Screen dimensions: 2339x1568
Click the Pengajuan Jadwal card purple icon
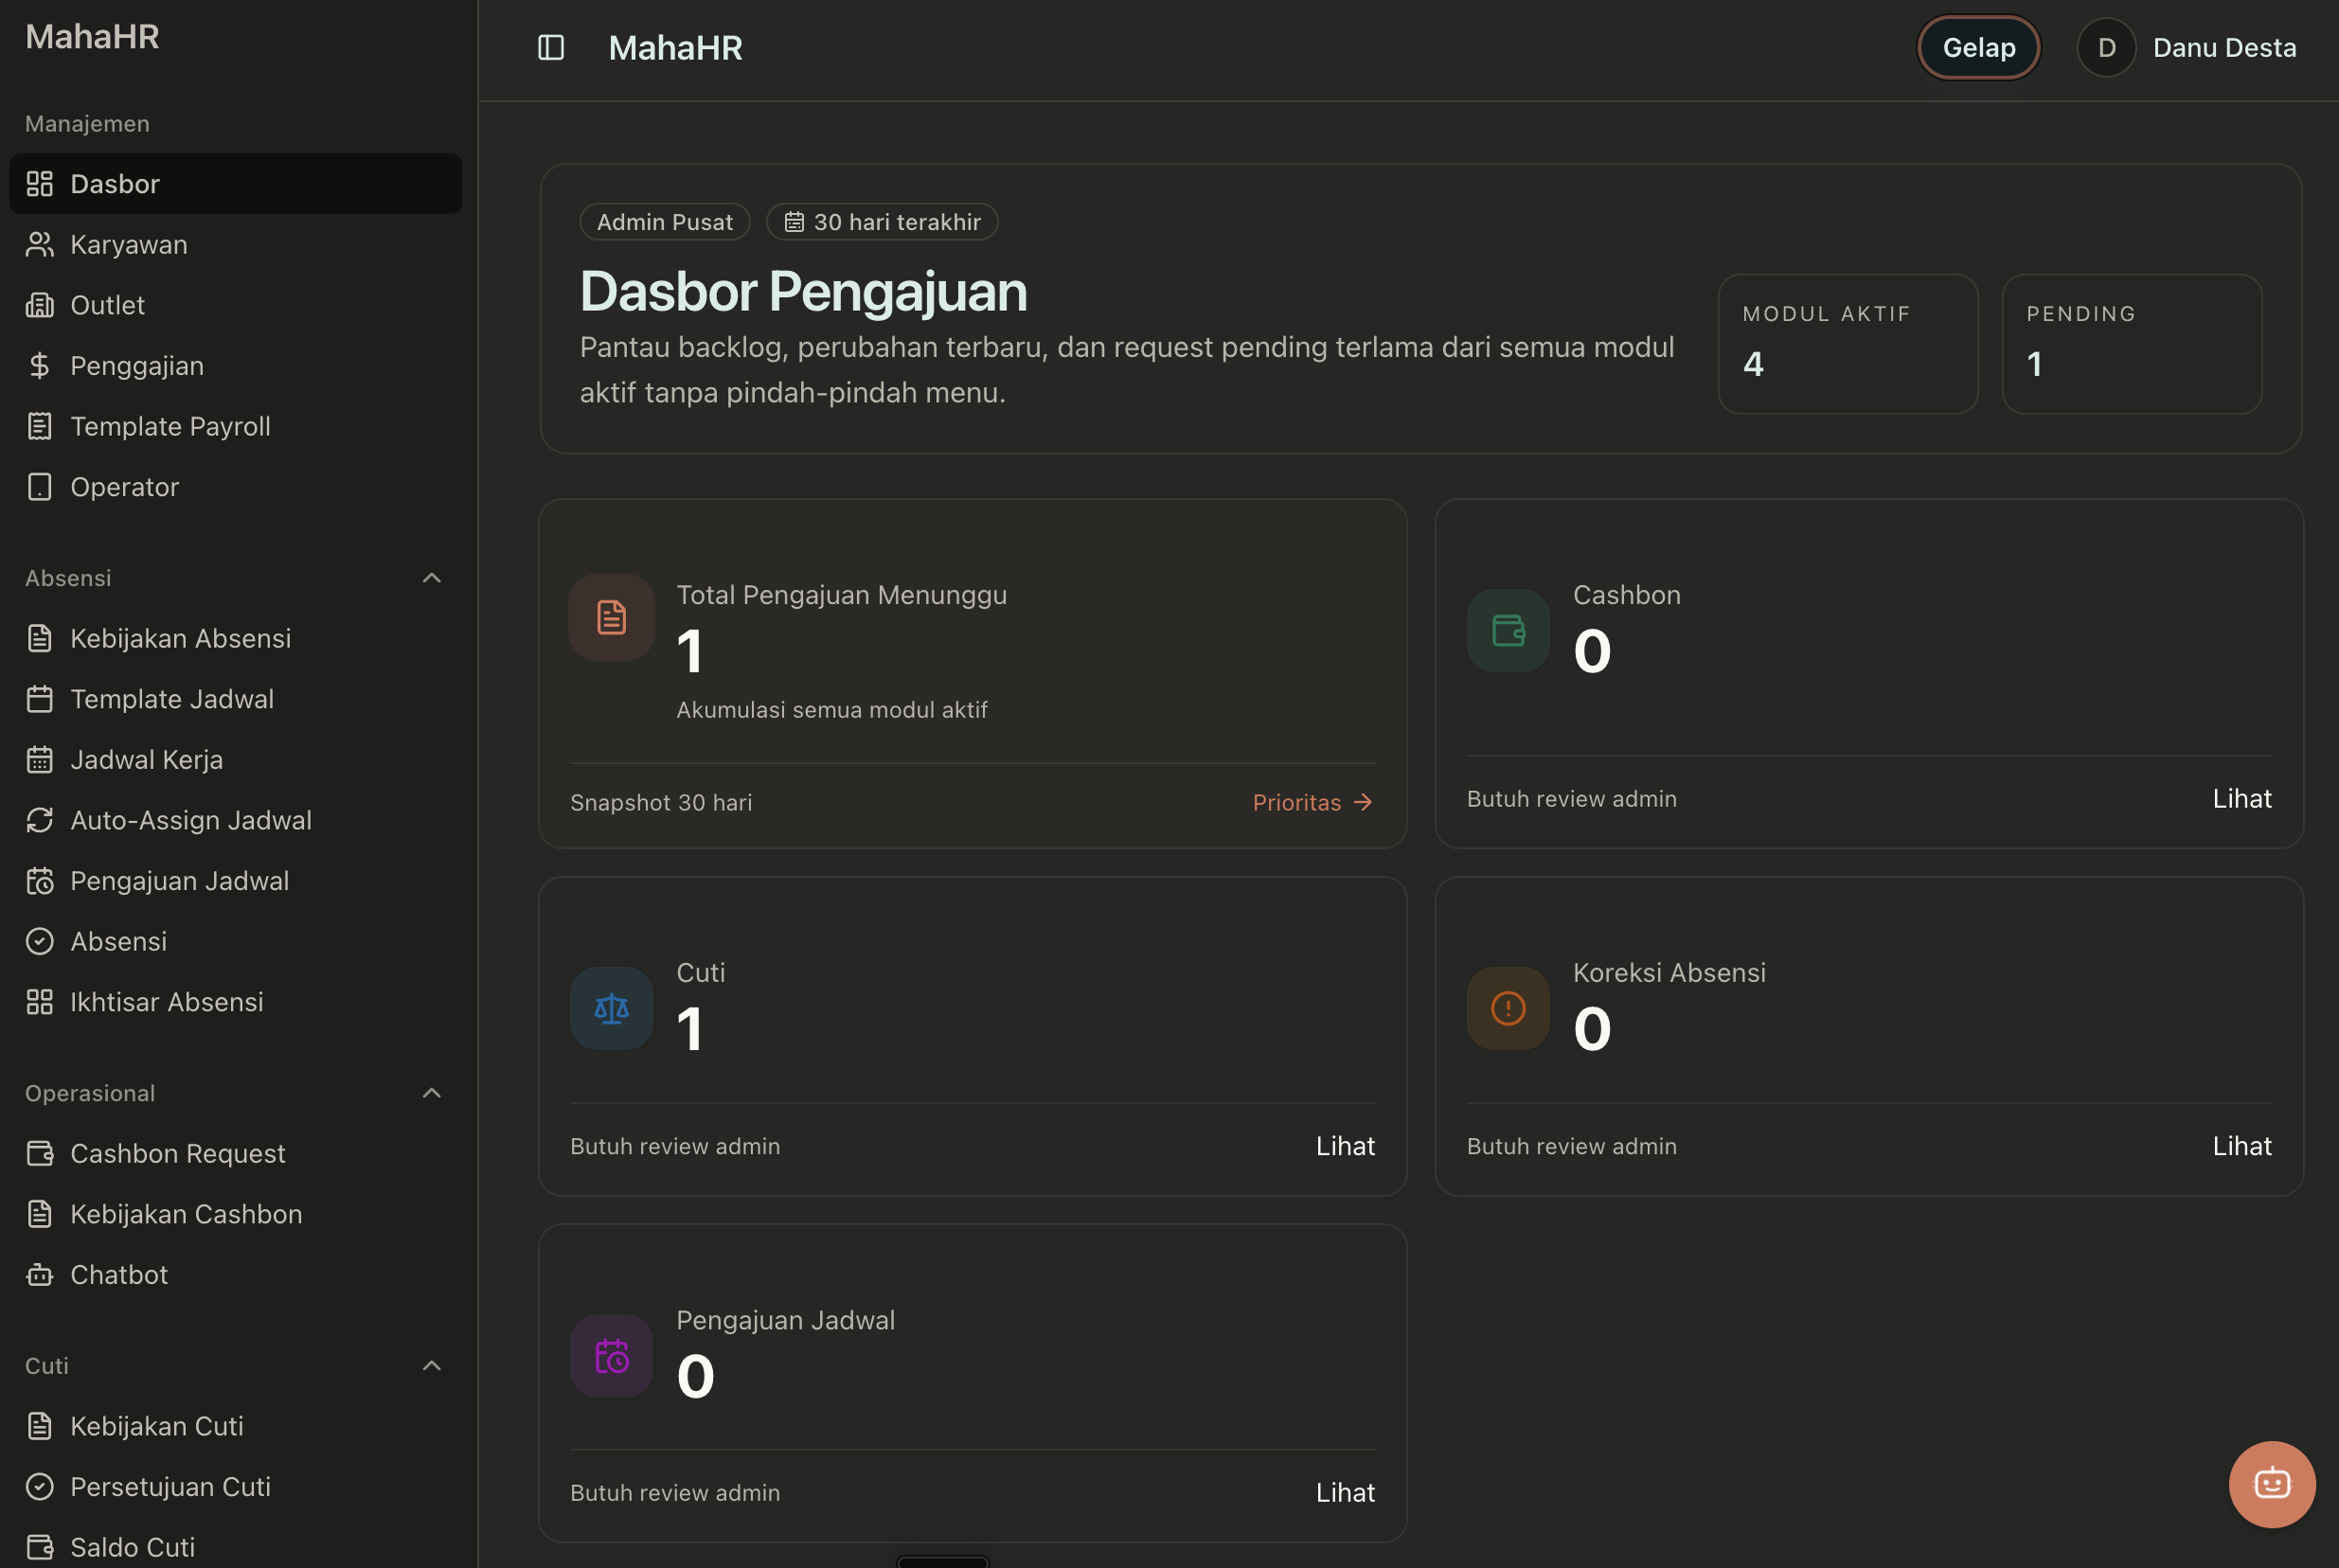pyautogui.click(x=611, y=1356)
